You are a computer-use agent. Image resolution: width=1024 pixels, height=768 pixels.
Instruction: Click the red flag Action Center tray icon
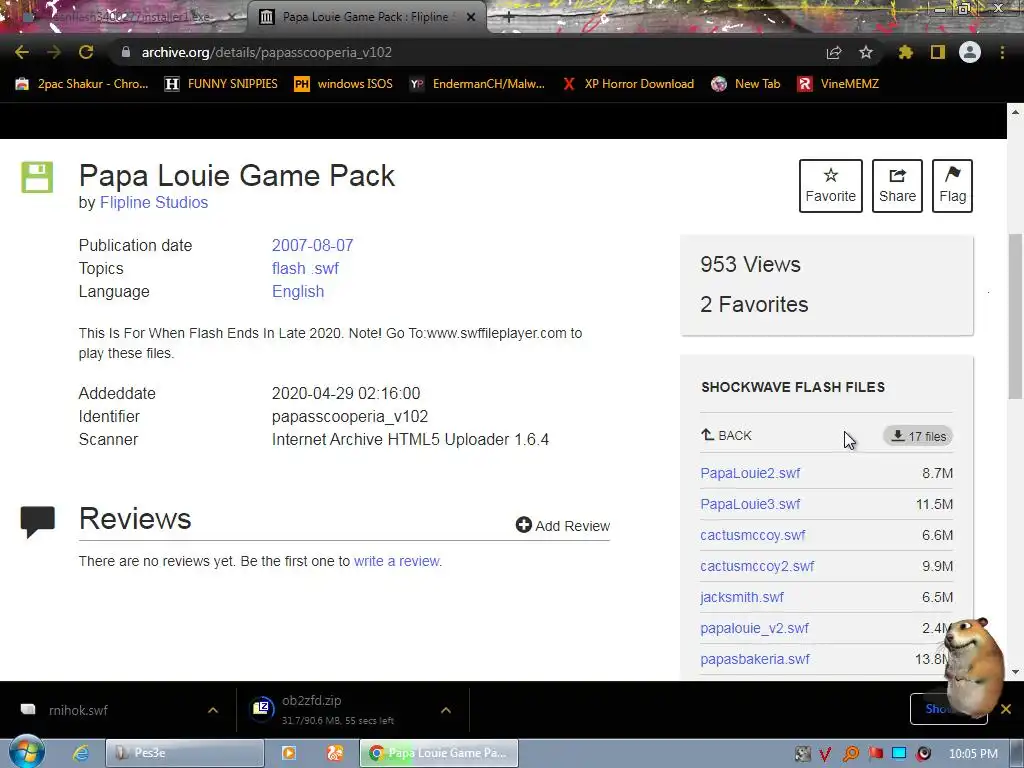[875, 754]
